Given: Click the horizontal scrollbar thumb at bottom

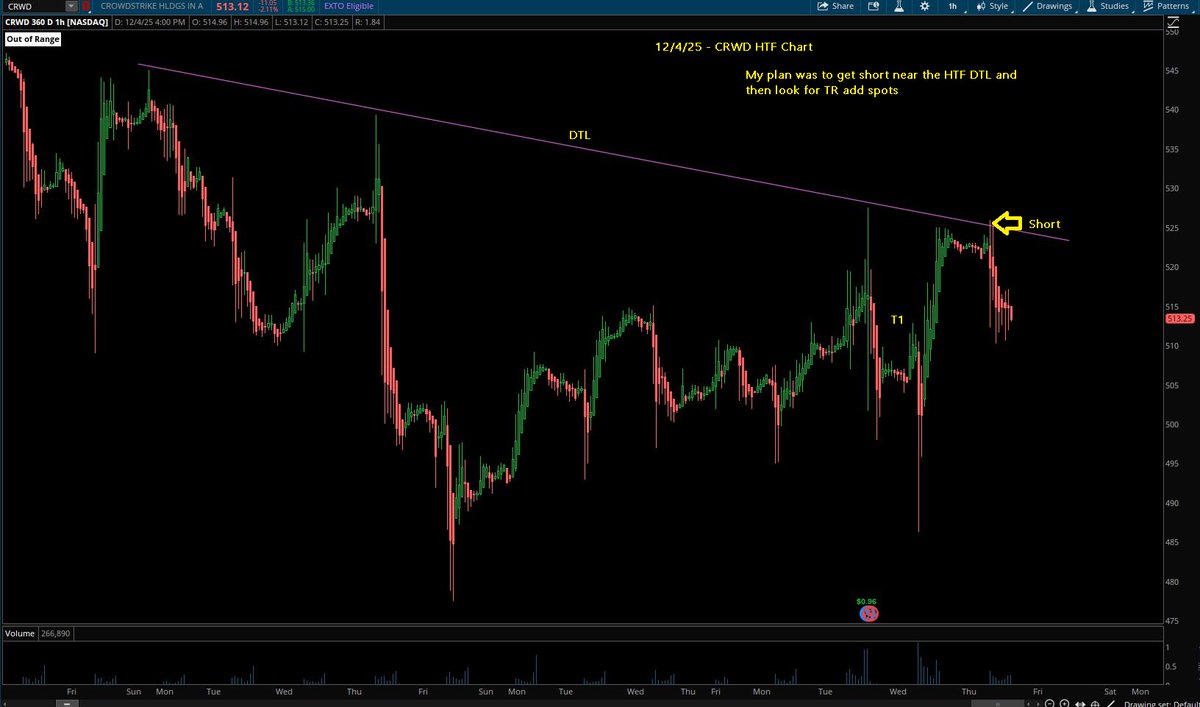Looking at the screenshot, I should [998, 704].
